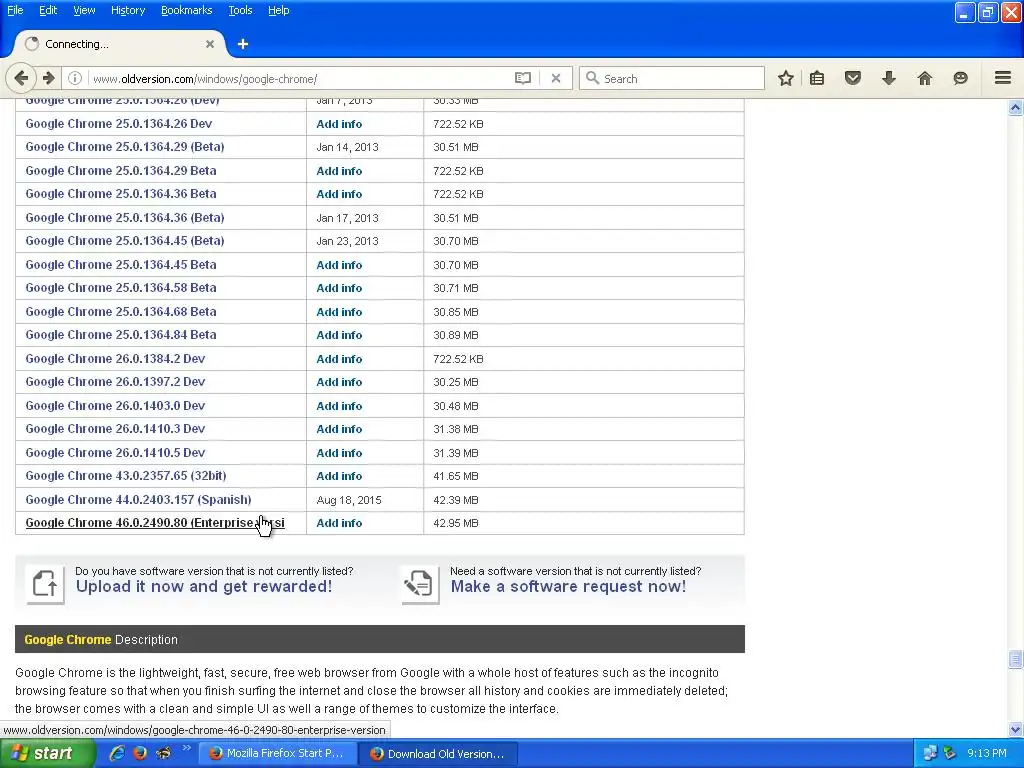1024x768 pixels.
Task: Open the View menu
Action: pos(84,10)
